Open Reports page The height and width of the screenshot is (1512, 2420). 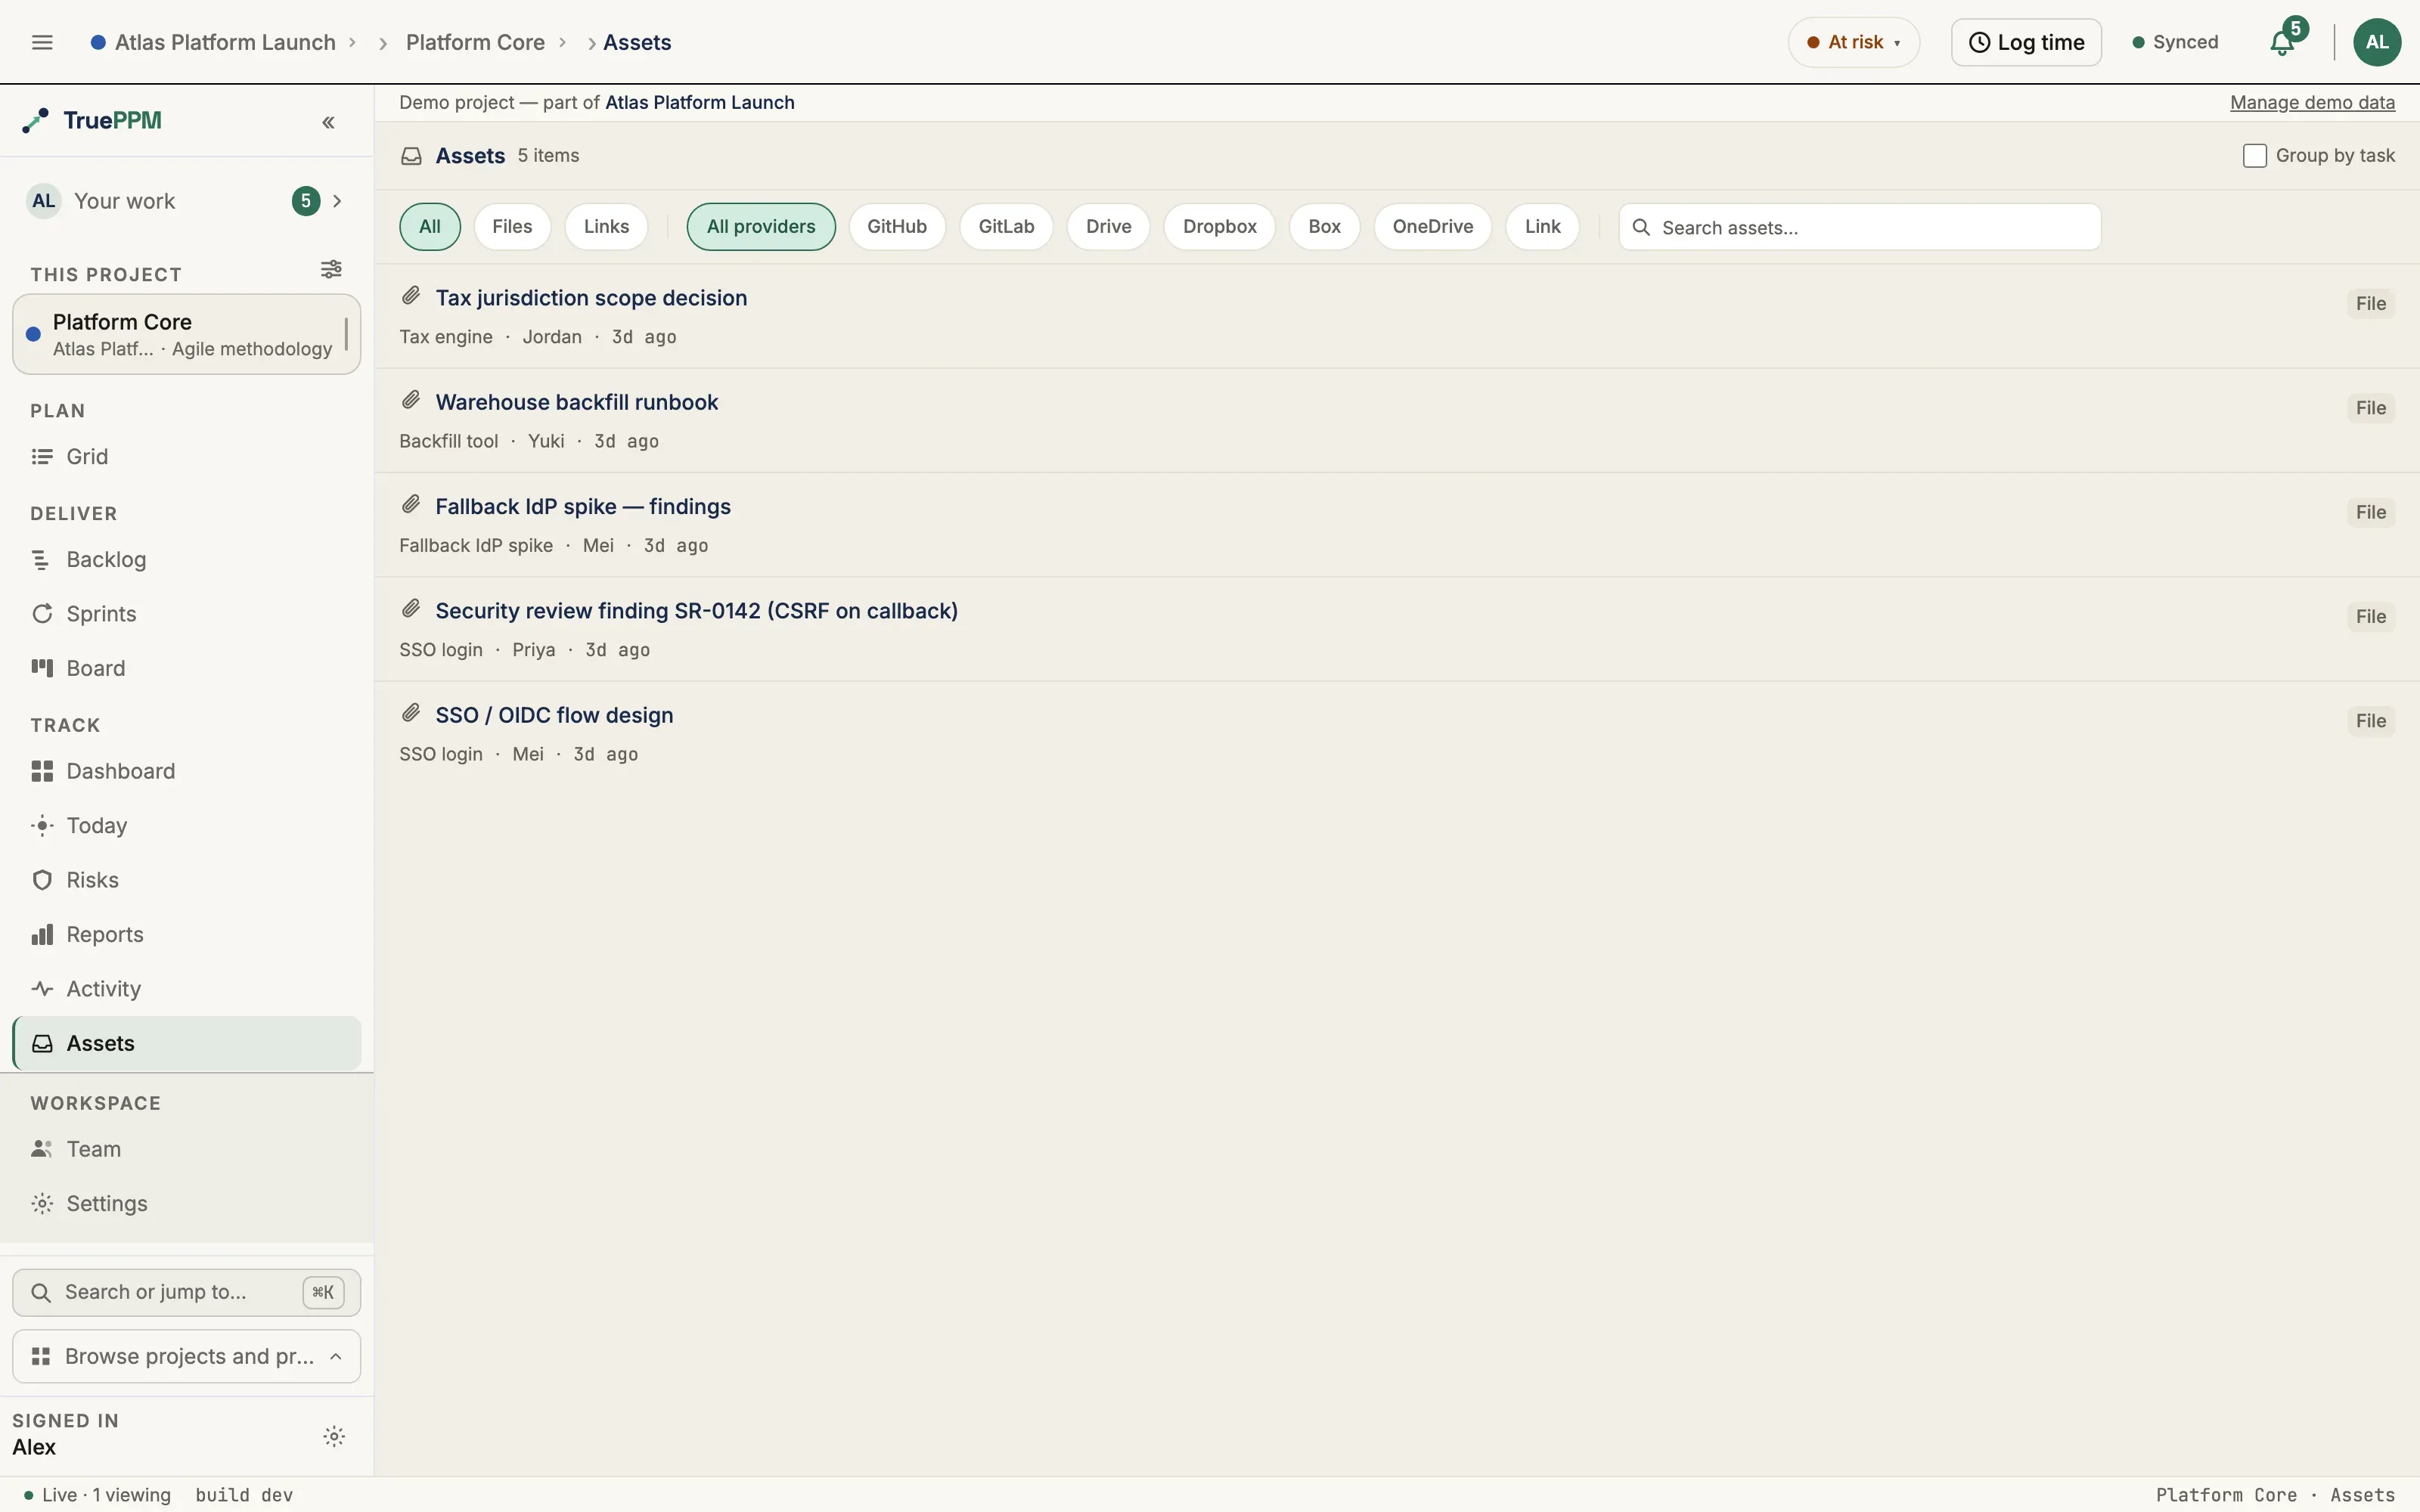tap(187, 934)
